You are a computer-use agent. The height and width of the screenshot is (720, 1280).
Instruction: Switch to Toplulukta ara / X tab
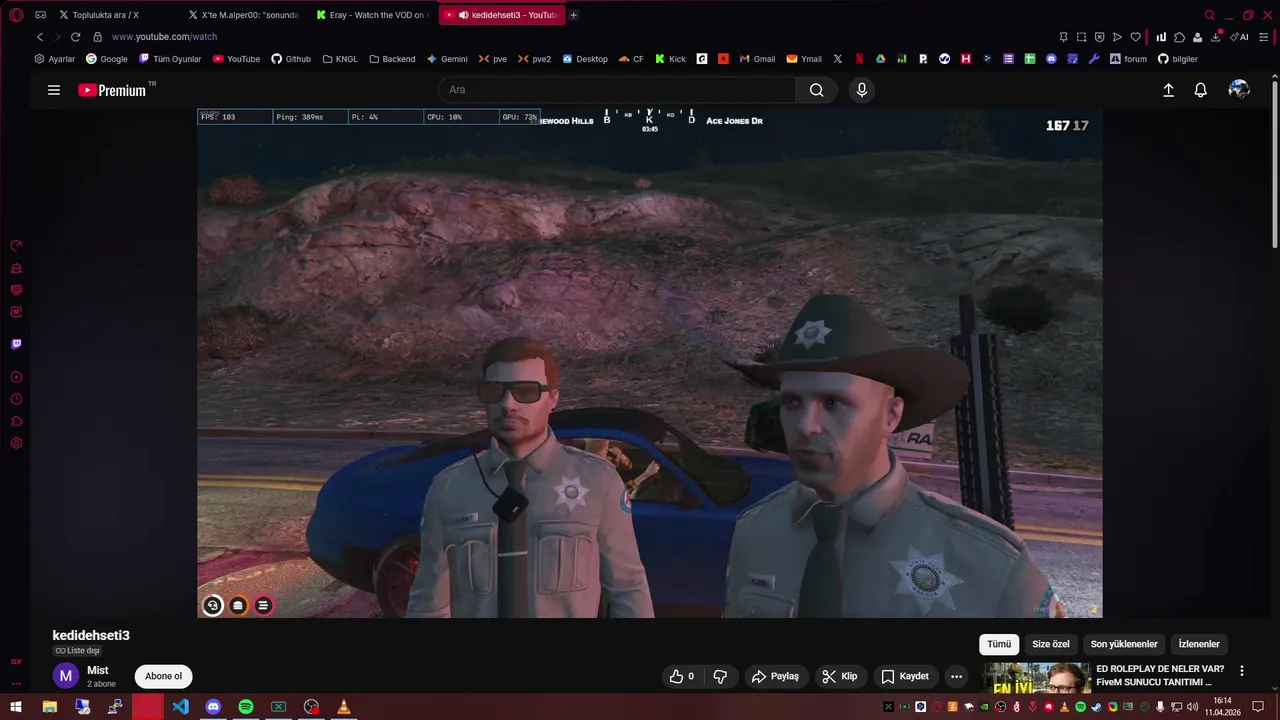tap(105, 15)
